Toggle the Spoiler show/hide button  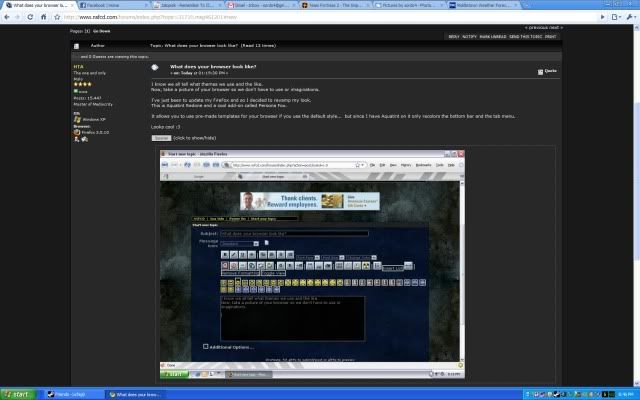161,138
